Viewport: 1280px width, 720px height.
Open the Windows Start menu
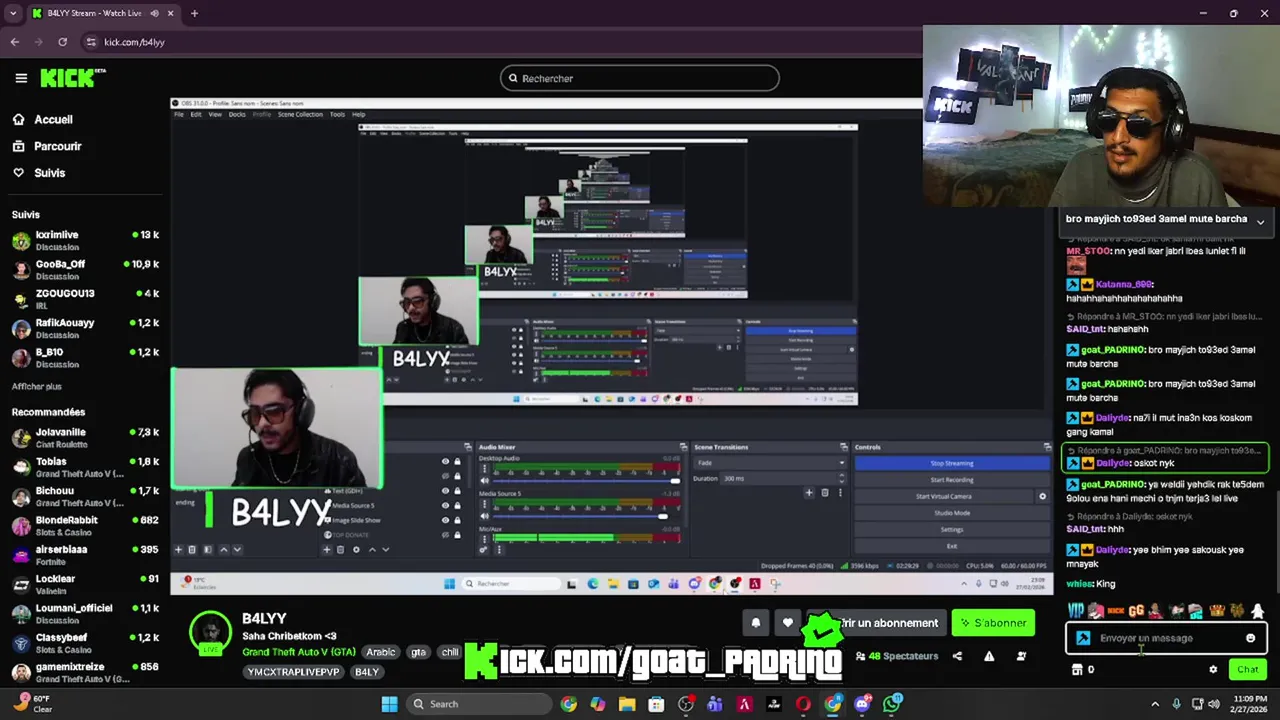tap(389, 704)
